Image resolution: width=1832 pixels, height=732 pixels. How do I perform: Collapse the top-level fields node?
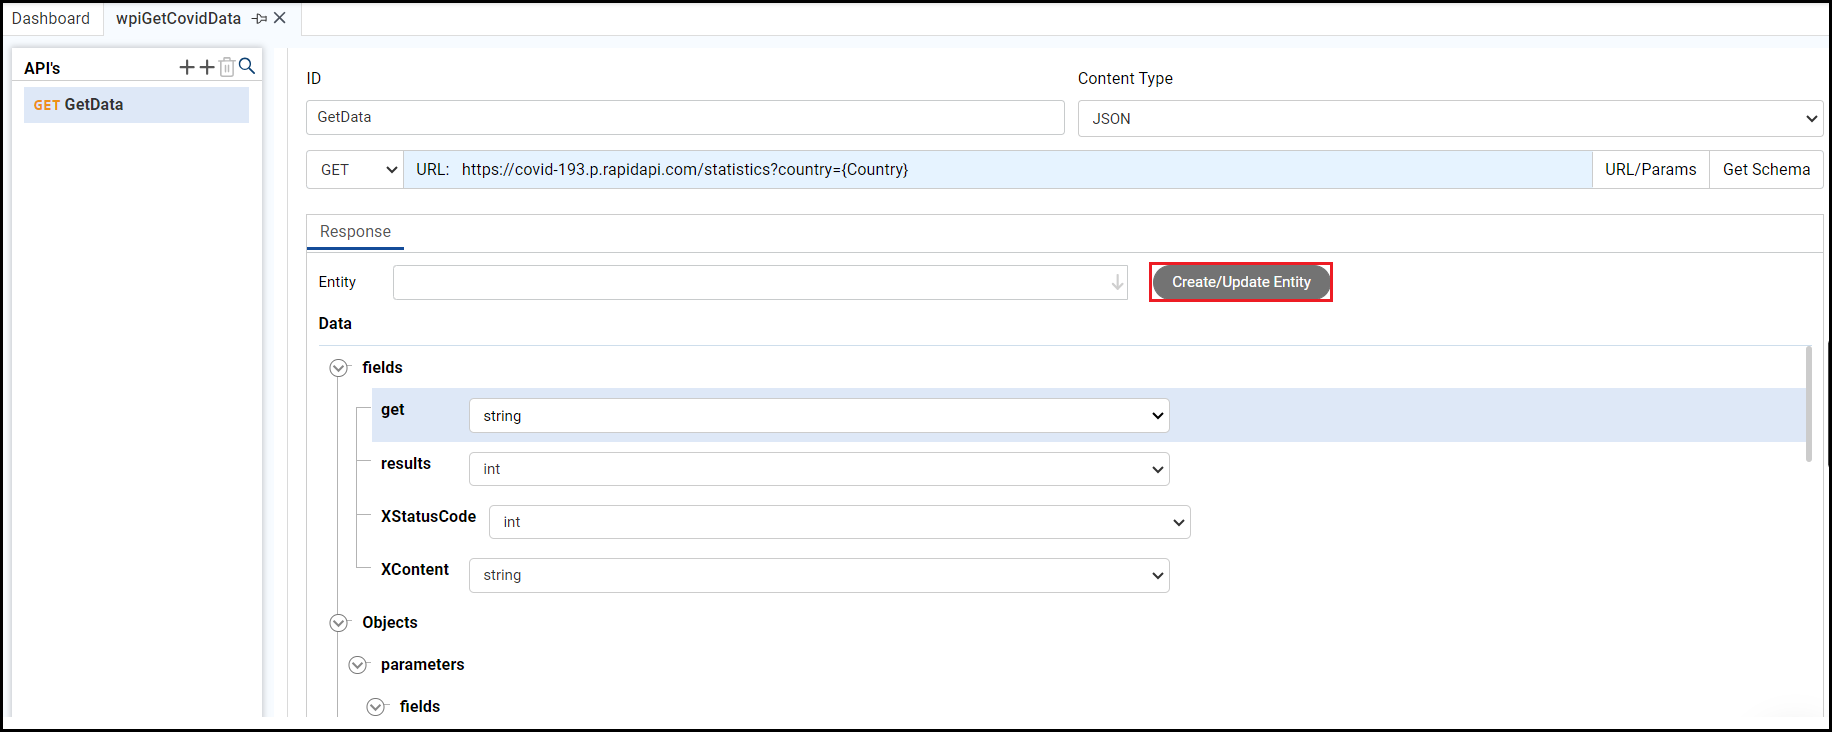click(339, 368)
